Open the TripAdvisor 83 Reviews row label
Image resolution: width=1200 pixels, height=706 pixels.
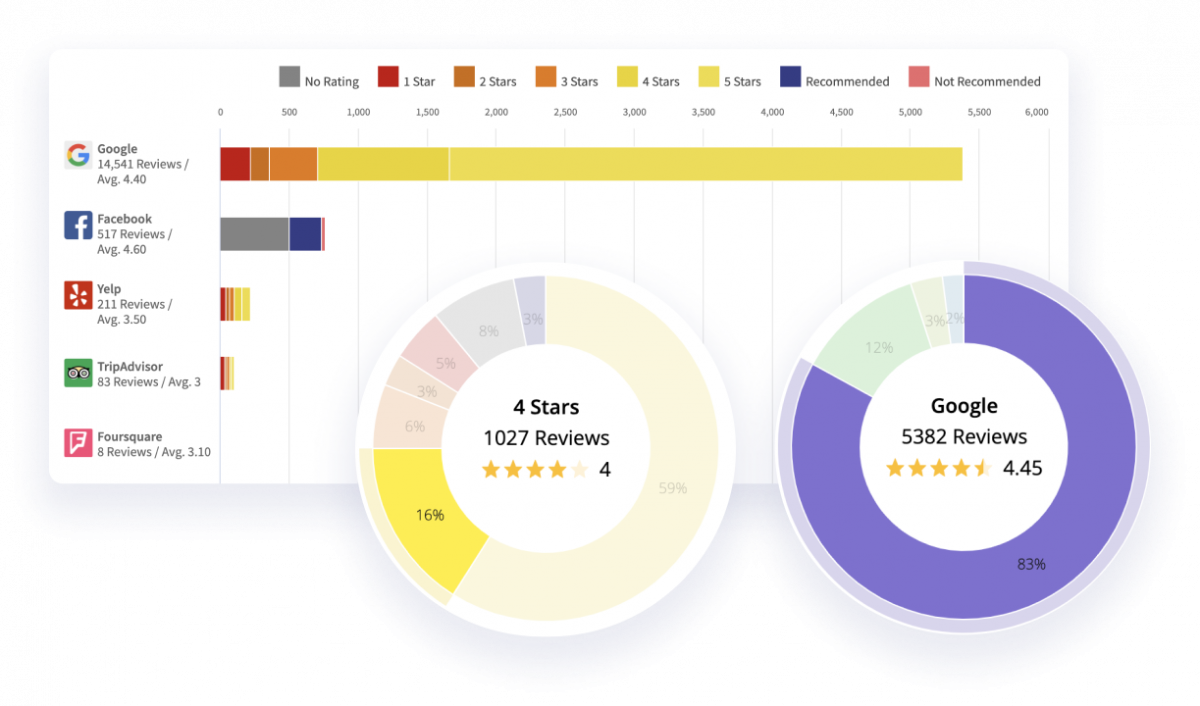149,374
